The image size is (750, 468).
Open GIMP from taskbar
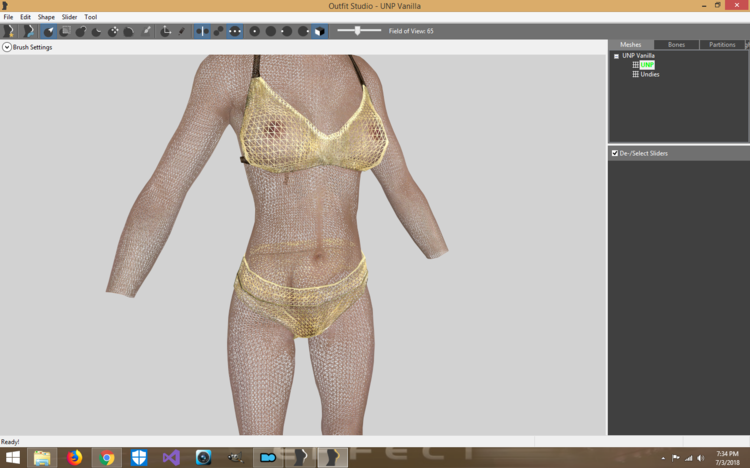(x=235, y=458)
